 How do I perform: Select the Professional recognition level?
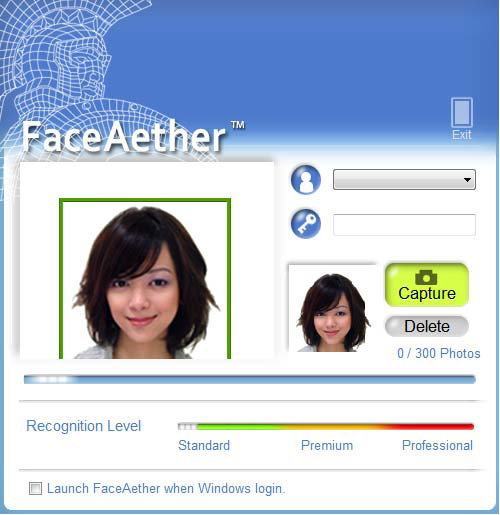pyautogui.click(x=437, y=445)
